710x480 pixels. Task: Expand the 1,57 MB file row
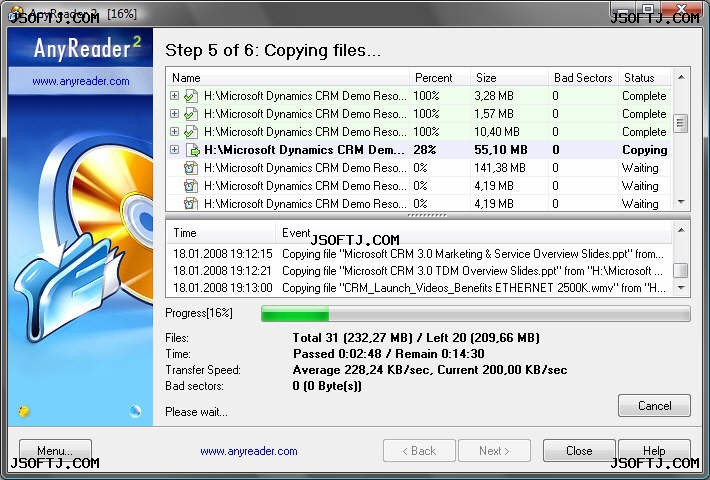pos(174,114)
